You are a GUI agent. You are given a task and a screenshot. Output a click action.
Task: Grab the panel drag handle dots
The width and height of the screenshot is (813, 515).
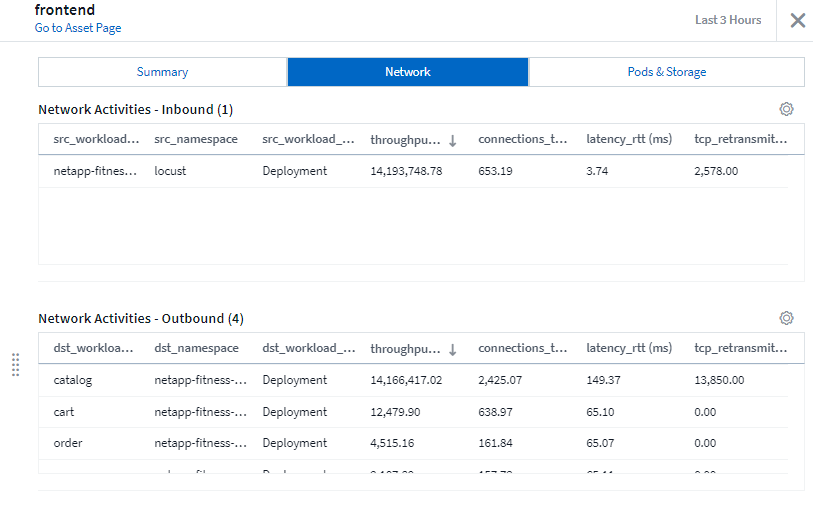pos(15,365)
